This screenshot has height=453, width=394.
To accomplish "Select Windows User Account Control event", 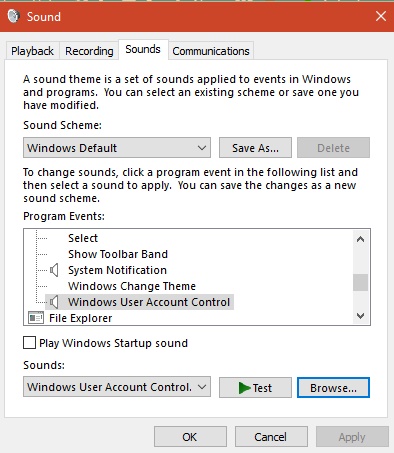I will coord(149,302).
